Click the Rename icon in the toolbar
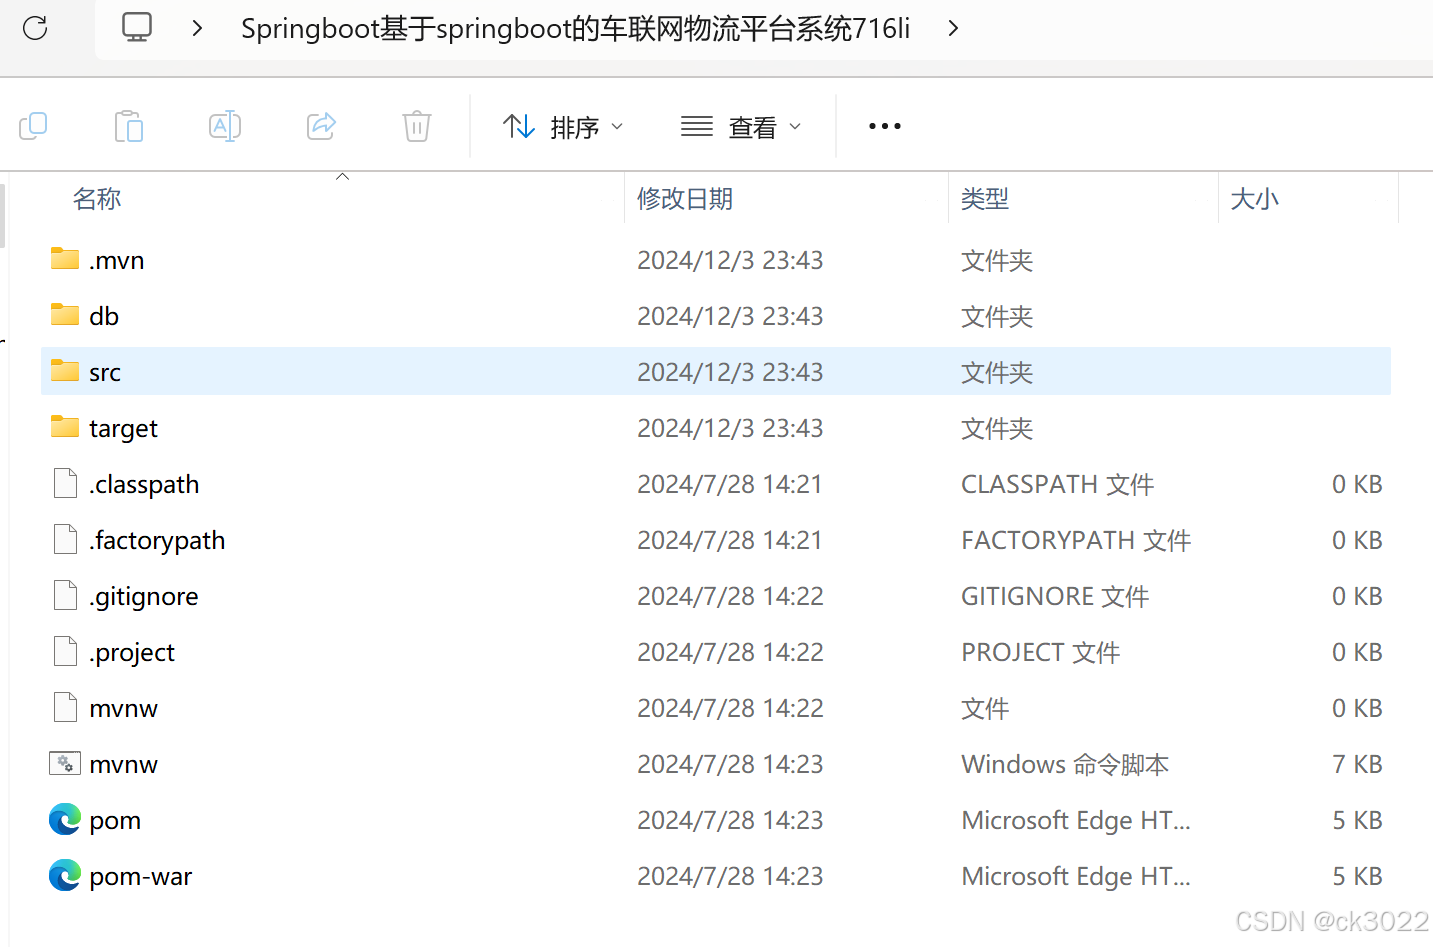Viewport: 1433px width, 947px height. tap(224, 125)
